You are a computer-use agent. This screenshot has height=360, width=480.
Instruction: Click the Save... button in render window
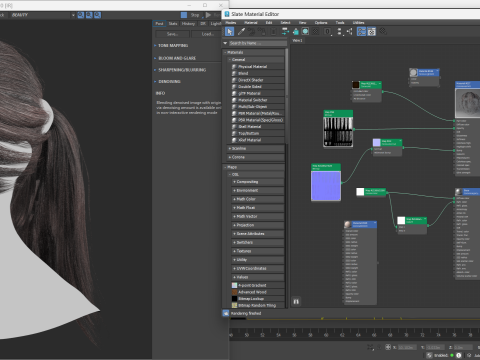(172, 34)
